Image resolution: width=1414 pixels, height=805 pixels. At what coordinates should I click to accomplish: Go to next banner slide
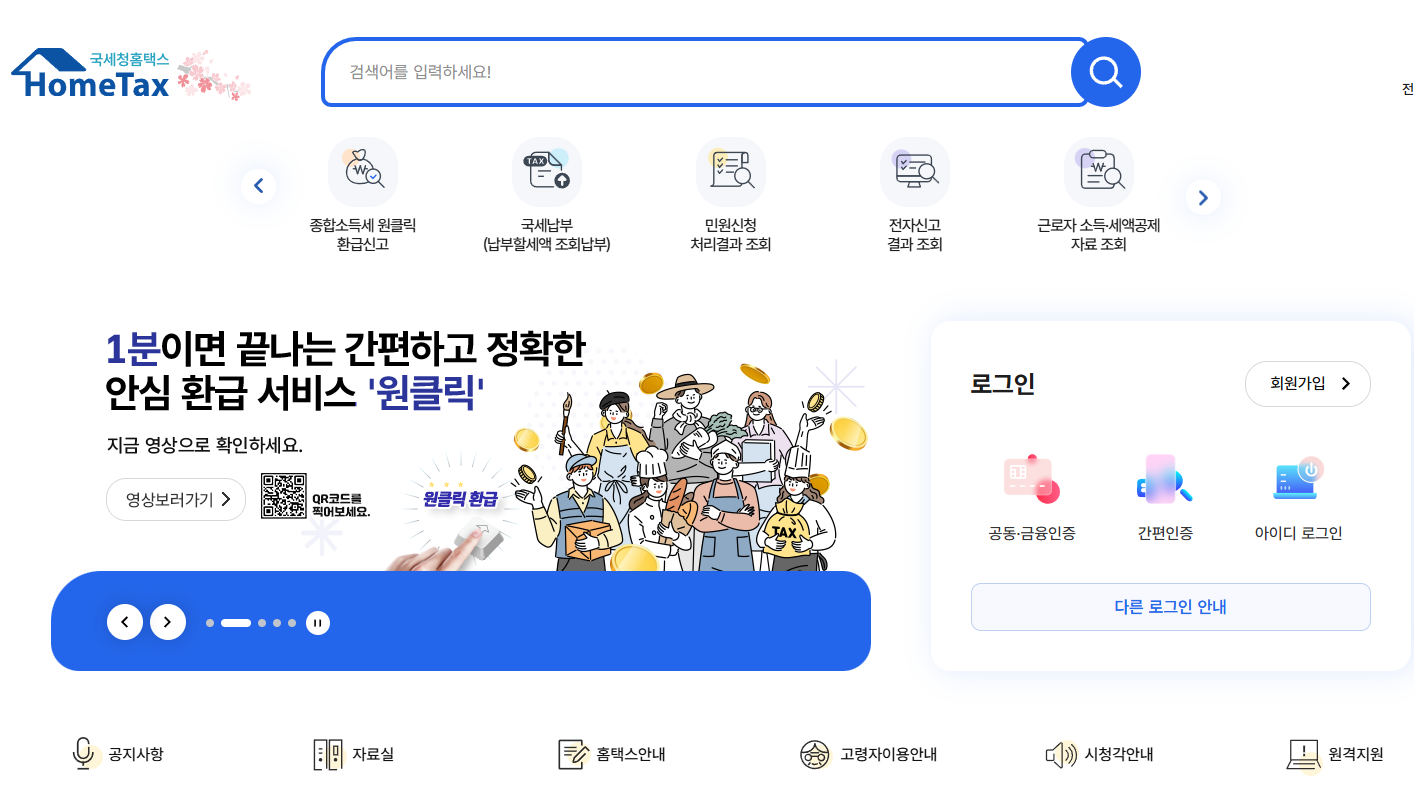click(x=168, y=622)
